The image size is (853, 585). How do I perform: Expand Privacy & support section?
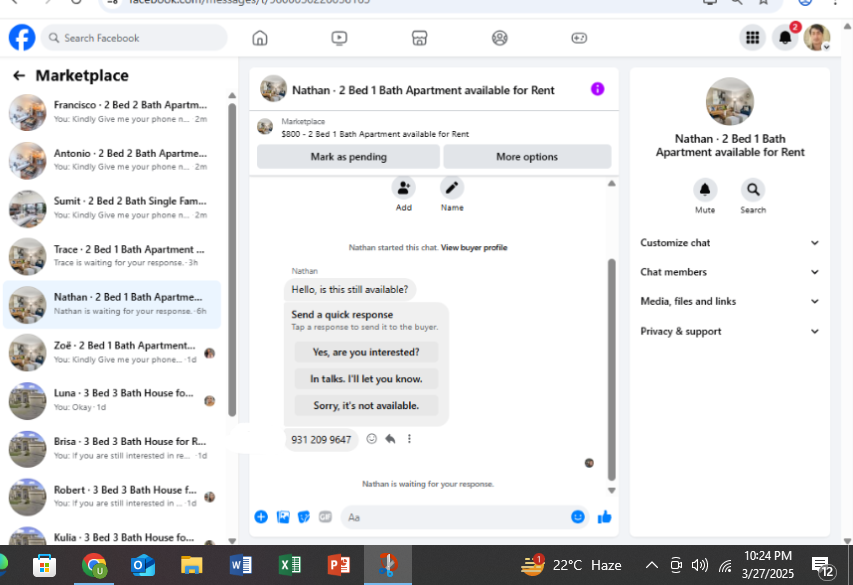[x=730, y=331]
